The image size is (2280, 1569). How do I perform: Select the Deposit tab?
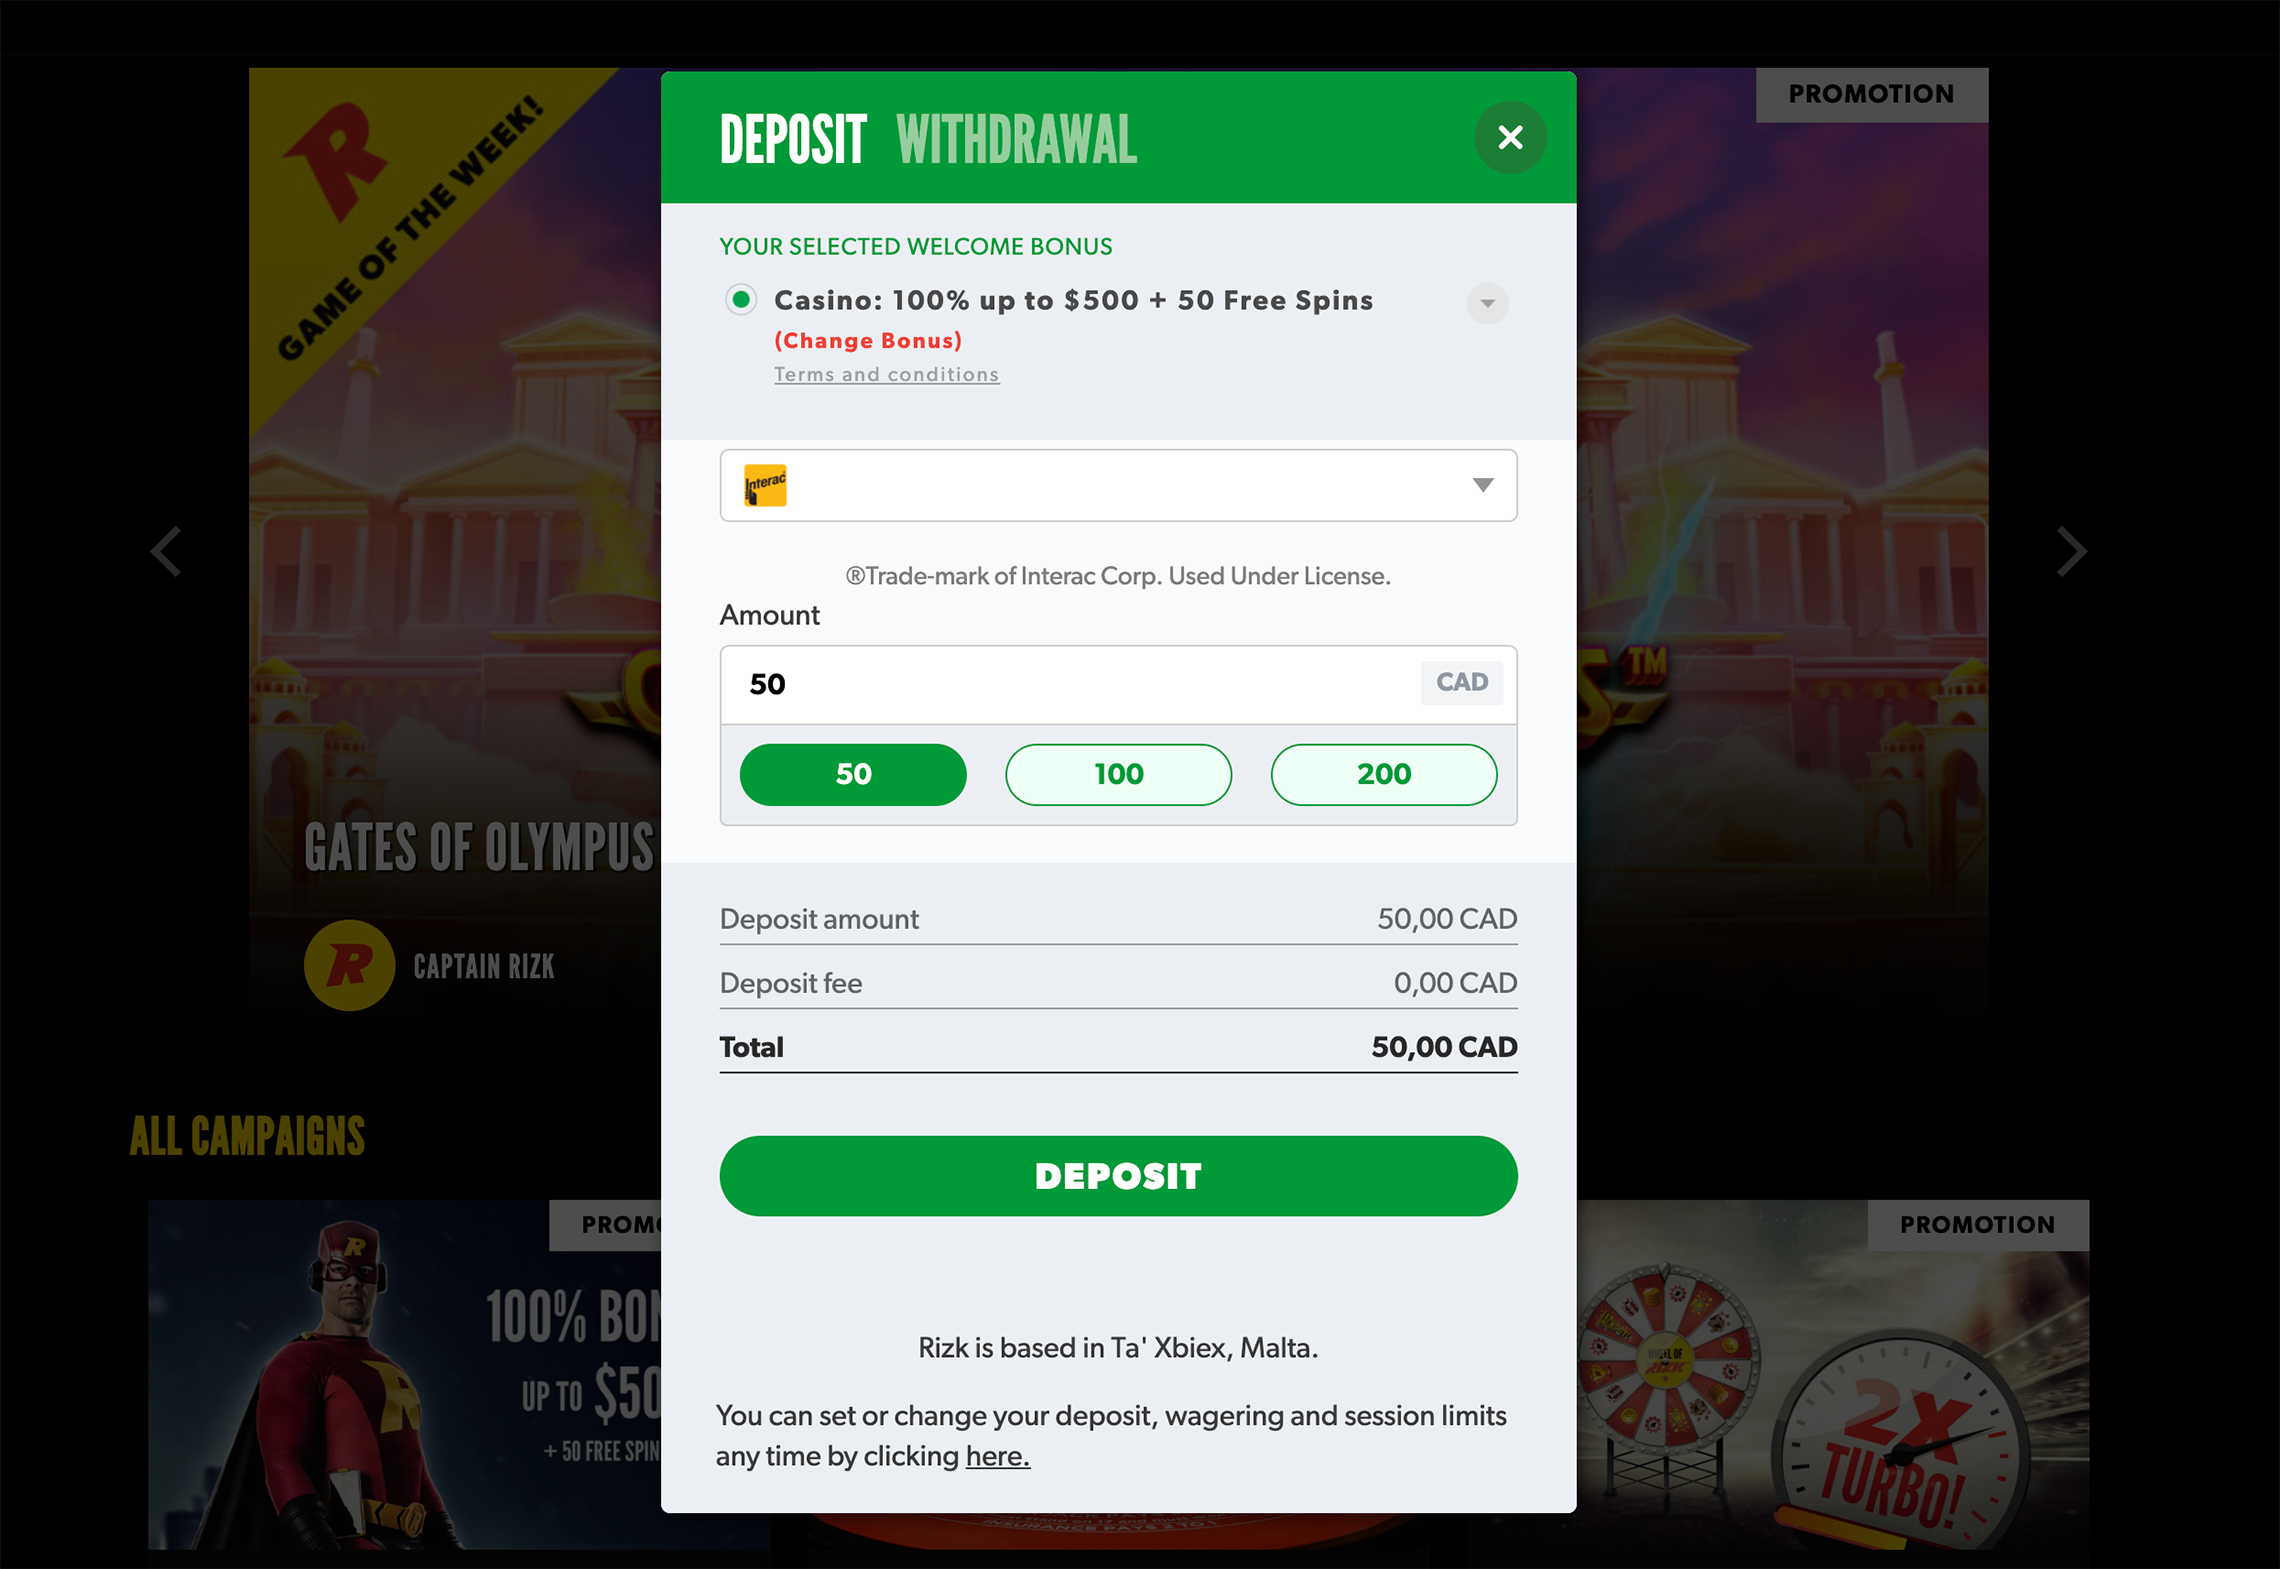tap(793, 139)
